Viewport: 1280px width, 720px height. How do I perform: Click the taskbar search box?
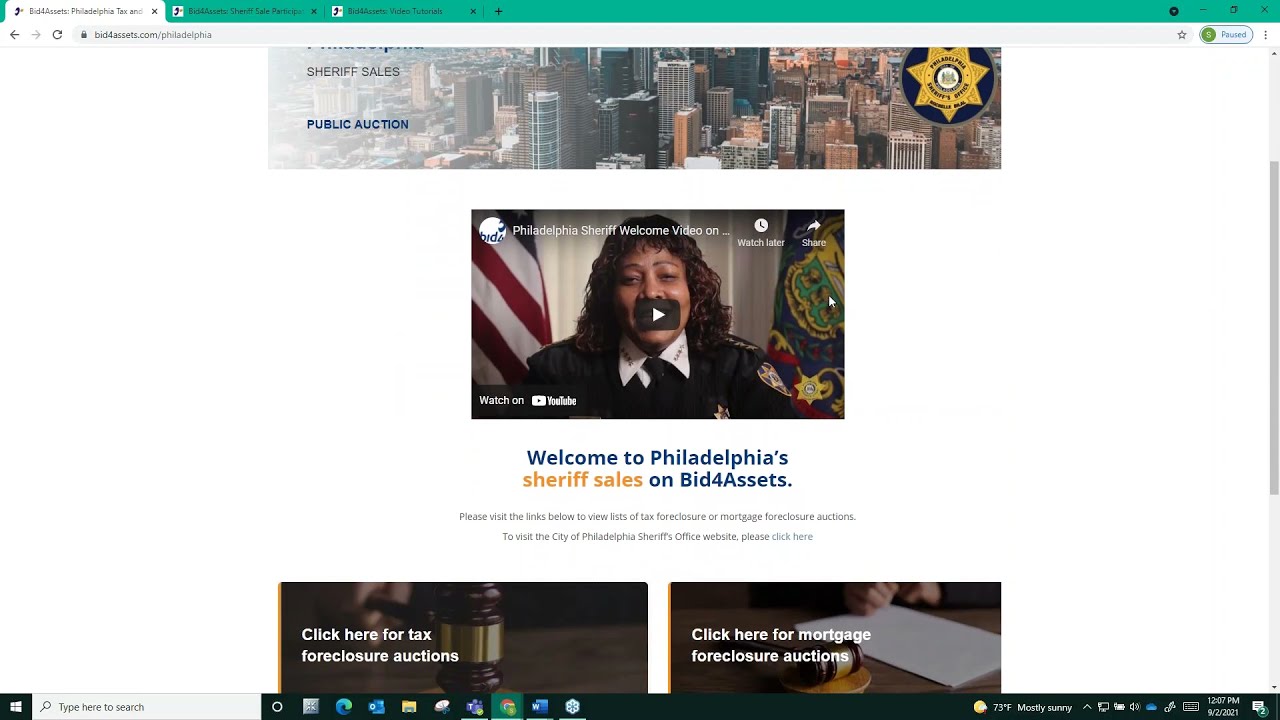pyautogui.click(x=146, y=707)
